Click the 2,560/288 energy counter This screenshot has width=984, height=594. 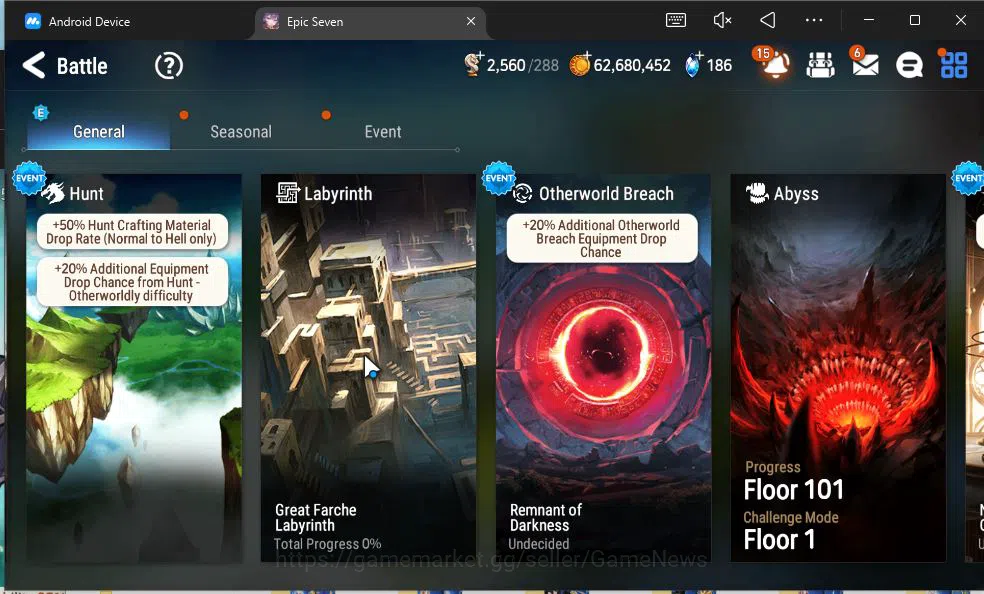pyautogui.click(x=522, y=65)
